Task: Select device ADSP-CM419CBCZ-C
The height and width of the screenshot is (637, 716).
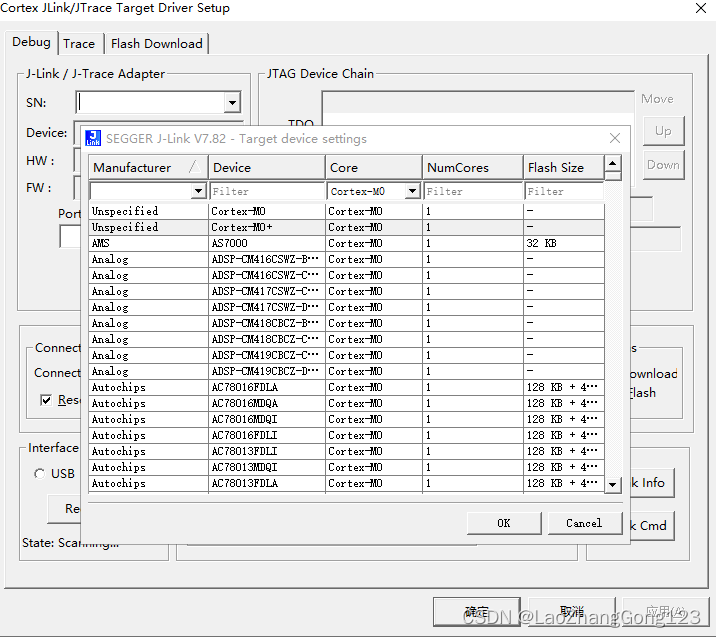Action: click(346, 355)
